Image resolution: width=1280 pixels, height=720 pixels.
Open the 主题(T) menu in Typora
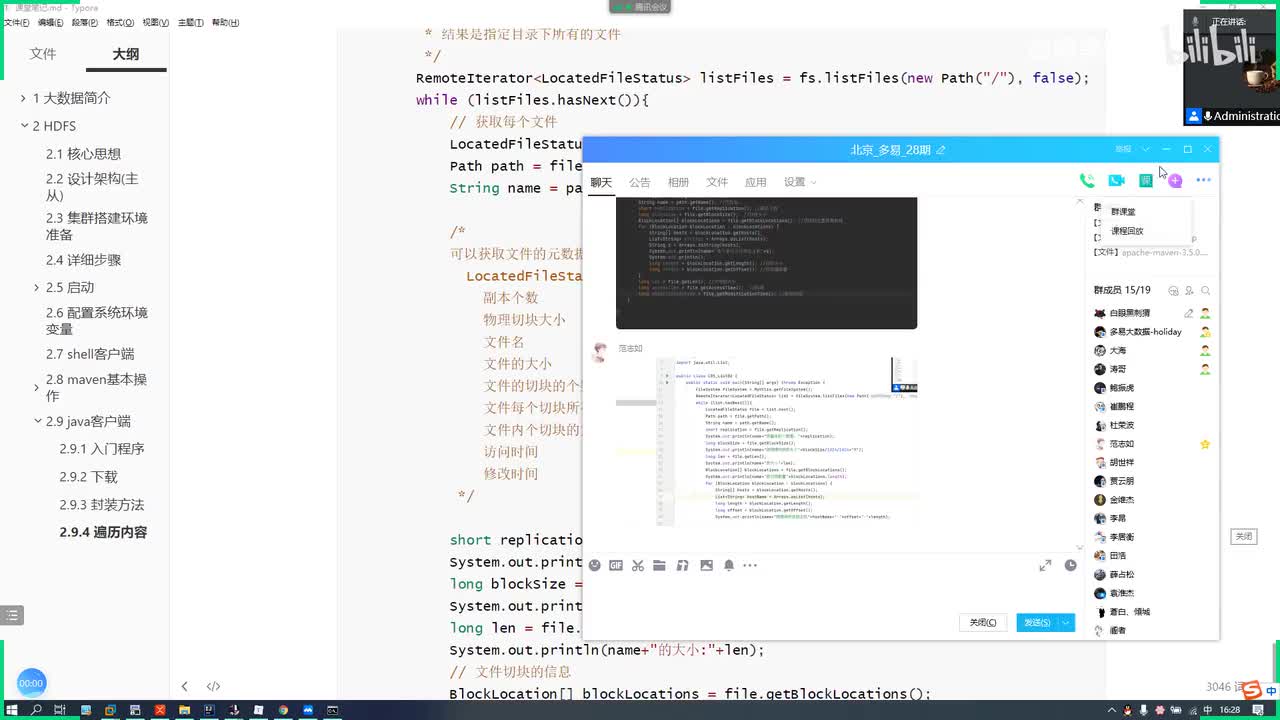click(190, 22)
